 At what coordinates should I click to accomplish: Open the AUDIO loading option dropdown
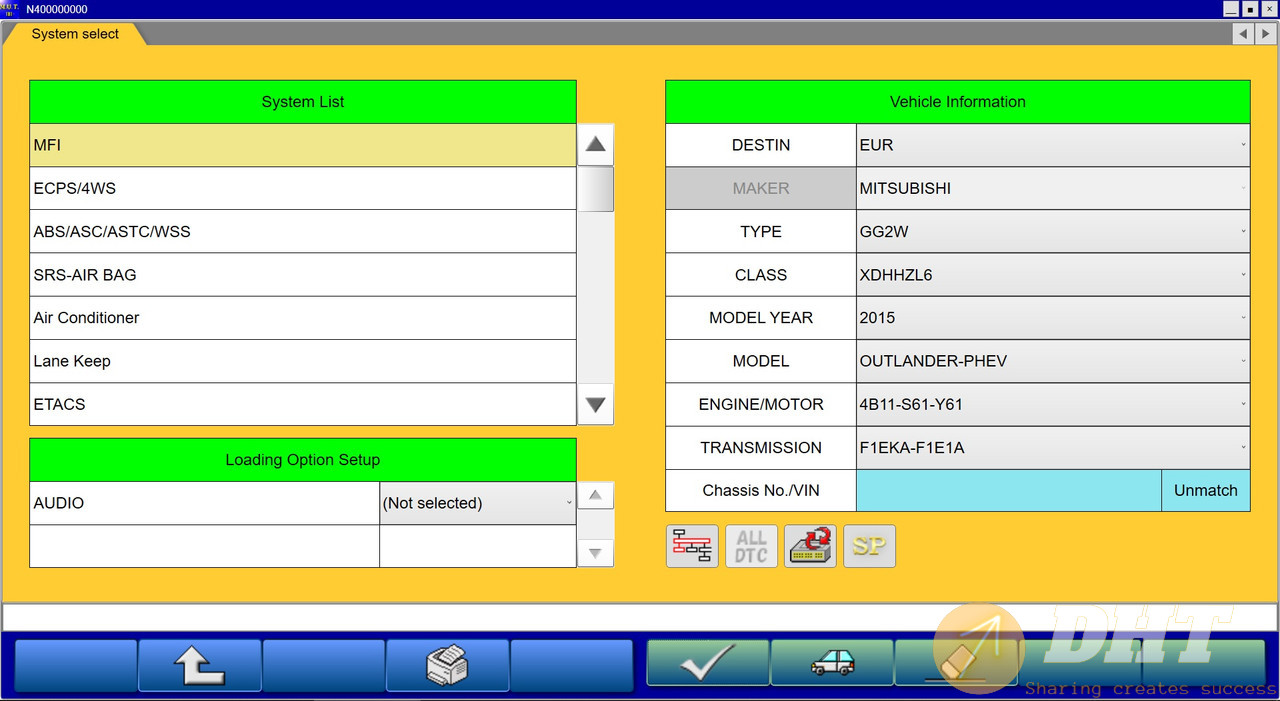click(568, 503)
